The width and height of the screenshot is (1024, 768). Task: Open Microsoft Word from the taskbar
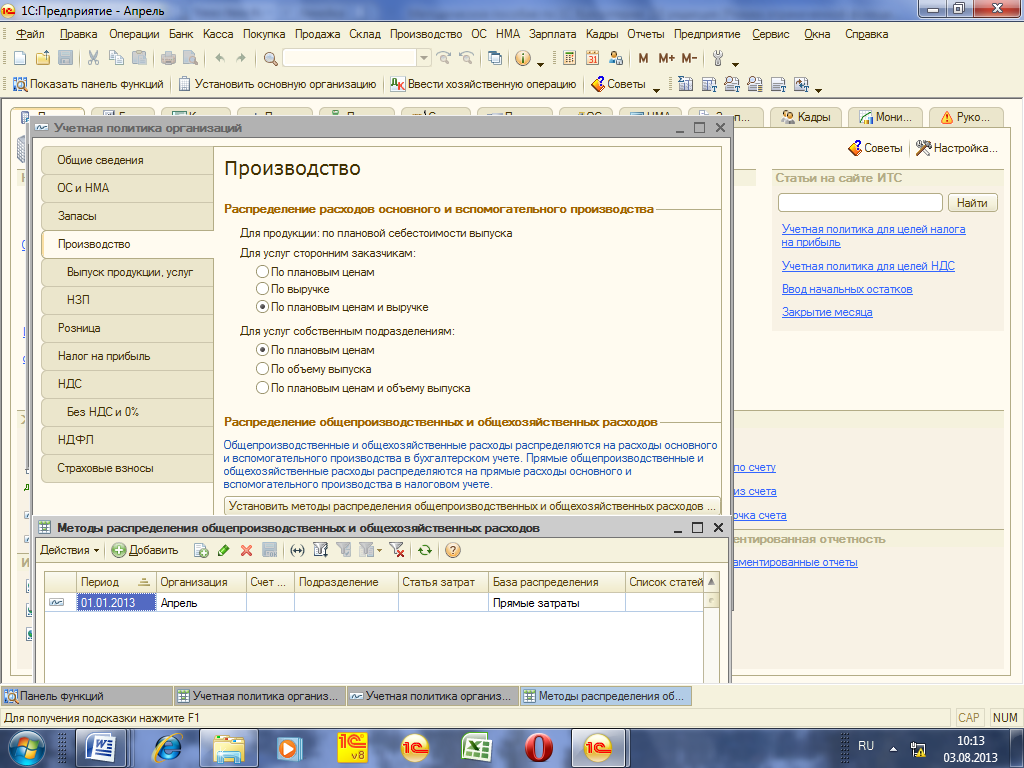[101, 748]
